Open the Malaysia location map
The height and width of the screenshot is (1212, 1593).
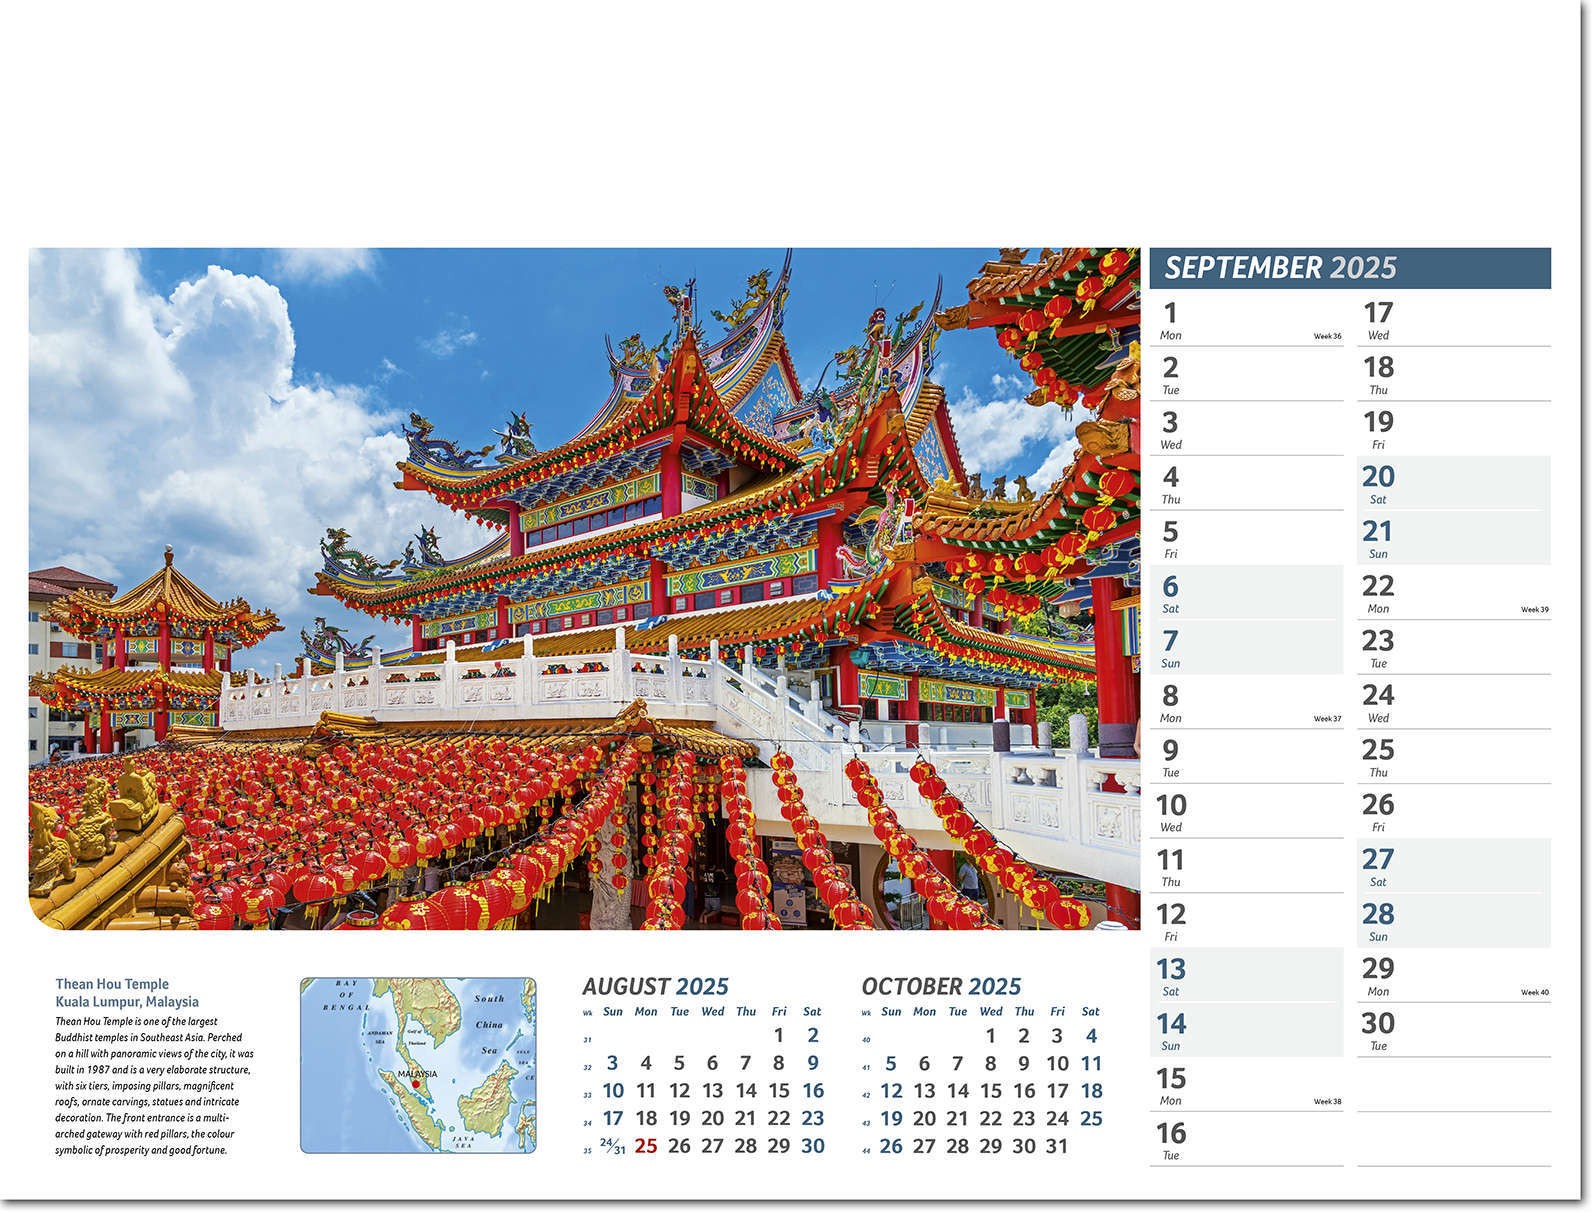pos(418,1065)
